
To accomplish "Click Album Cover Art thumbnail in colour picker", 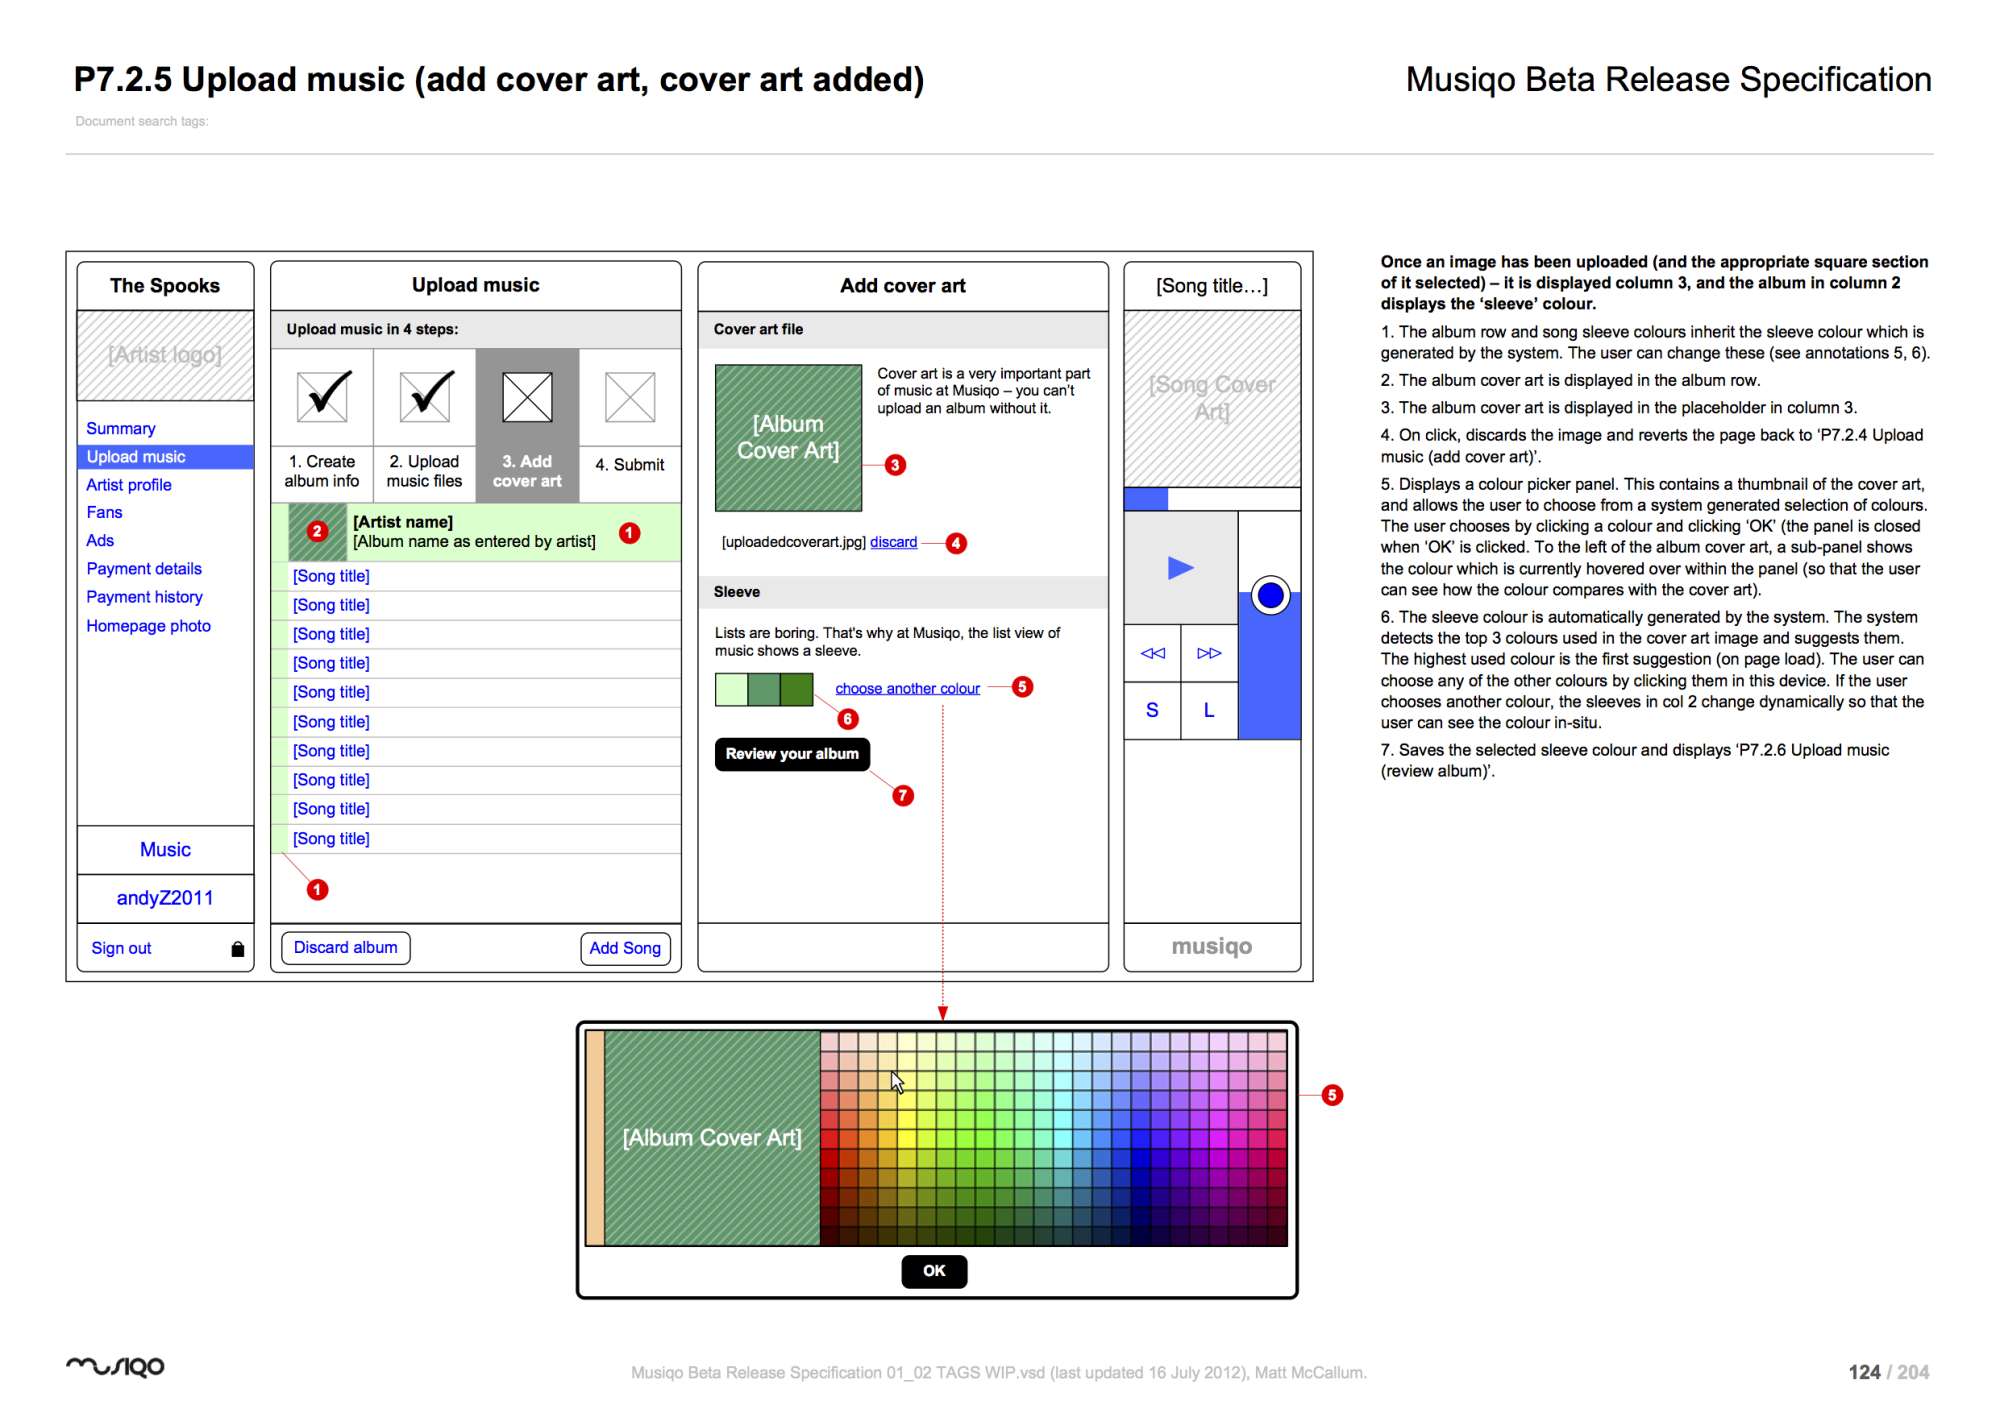I will coord(712,1138).
